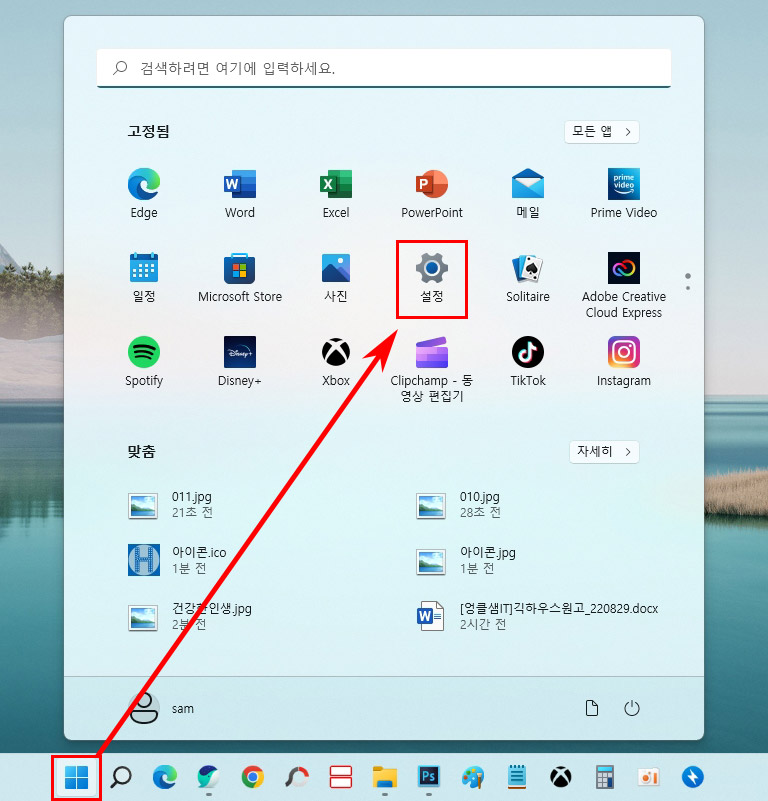Open Microsoft Store from pinned apps
The width and height of the screenshot is (768, 801).
click(x=240, y=277)
